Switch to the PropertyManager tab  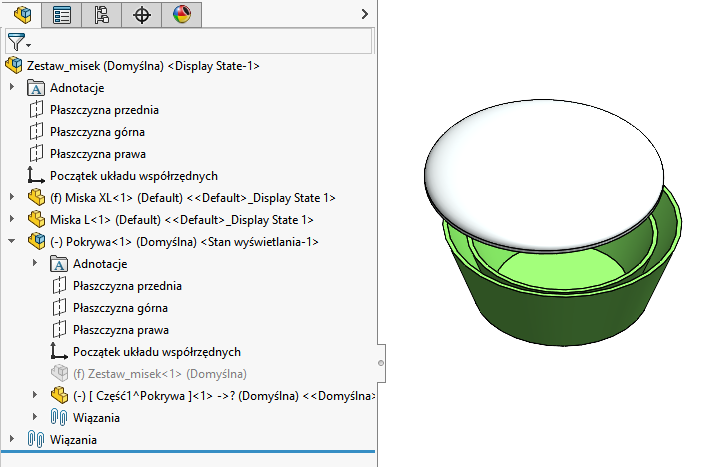click(x=62, y=14)
